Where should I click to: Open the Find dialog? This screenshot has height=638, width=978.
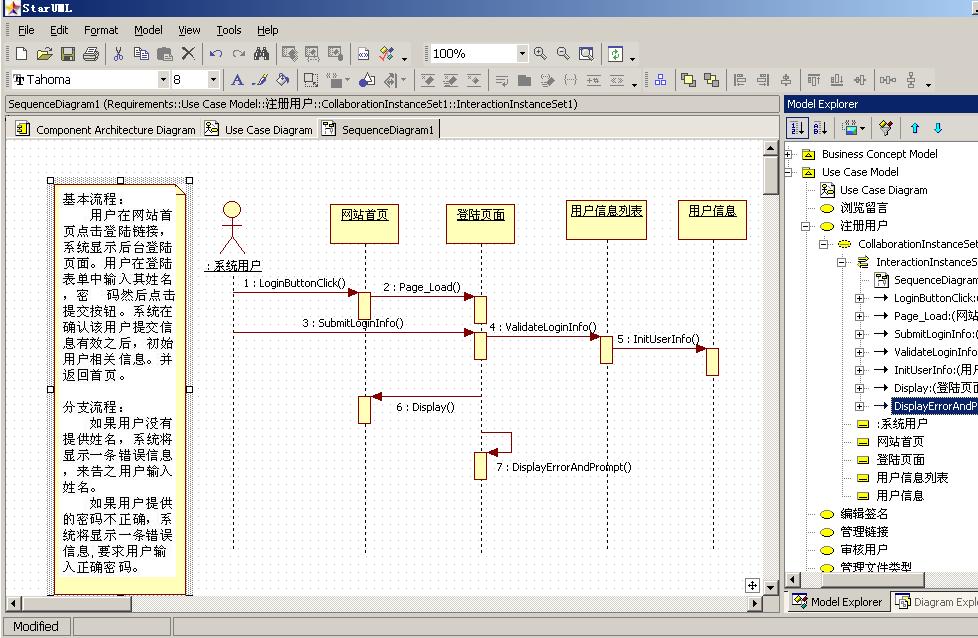(262, 53)
